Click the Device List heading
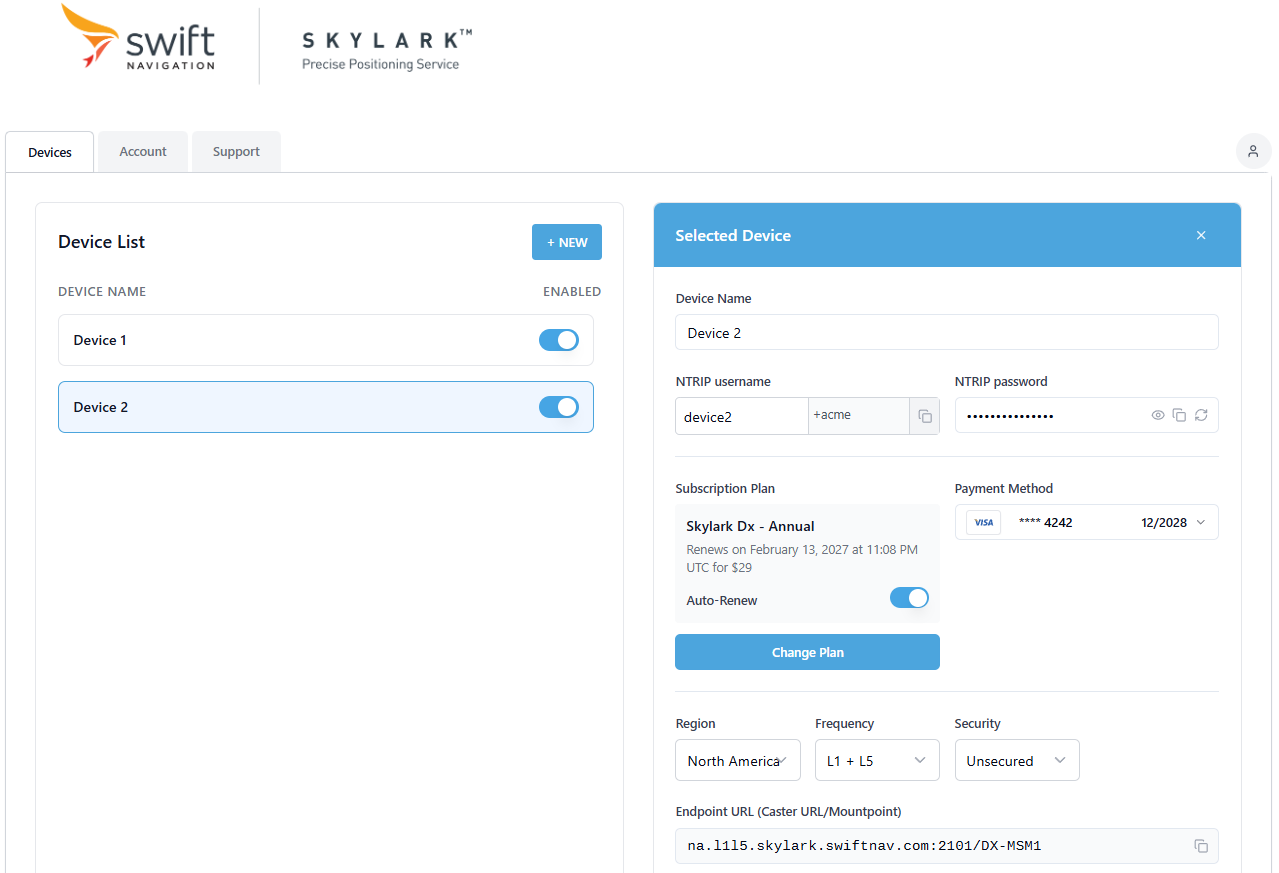This screenshot has width=1279, height=873. point(101,242)
